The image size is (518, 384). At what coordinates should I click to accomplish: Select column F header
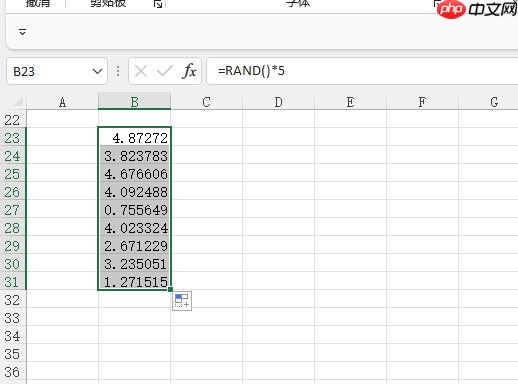pyautogui.click(x=422, y=101)
